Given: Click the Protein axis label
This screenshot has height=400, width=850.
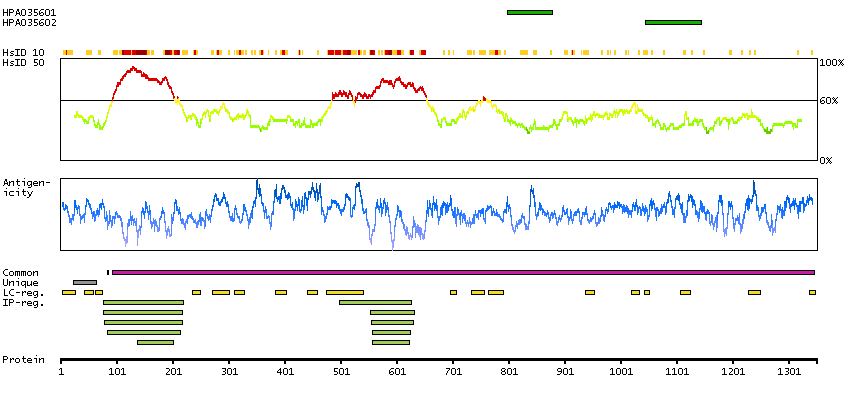Looking at the screenshot, I should (22, 359).
